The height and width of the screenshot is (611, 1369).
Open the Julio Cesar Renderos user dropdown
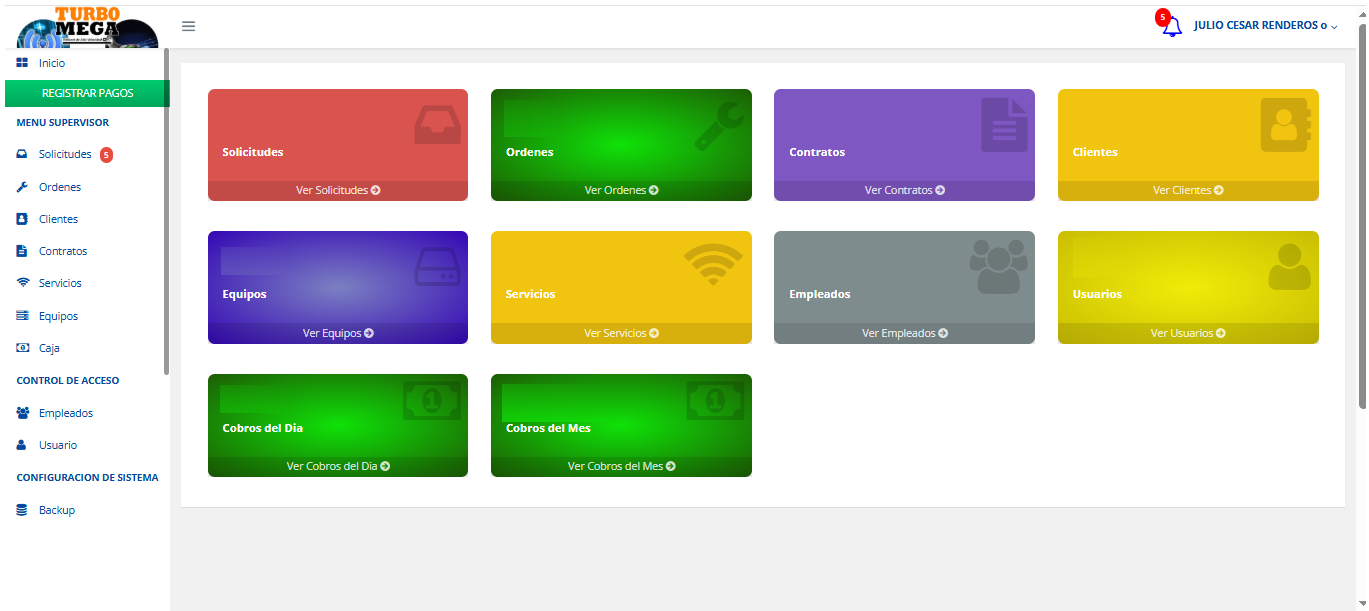pyautogui.click(x=1265, y=26)
